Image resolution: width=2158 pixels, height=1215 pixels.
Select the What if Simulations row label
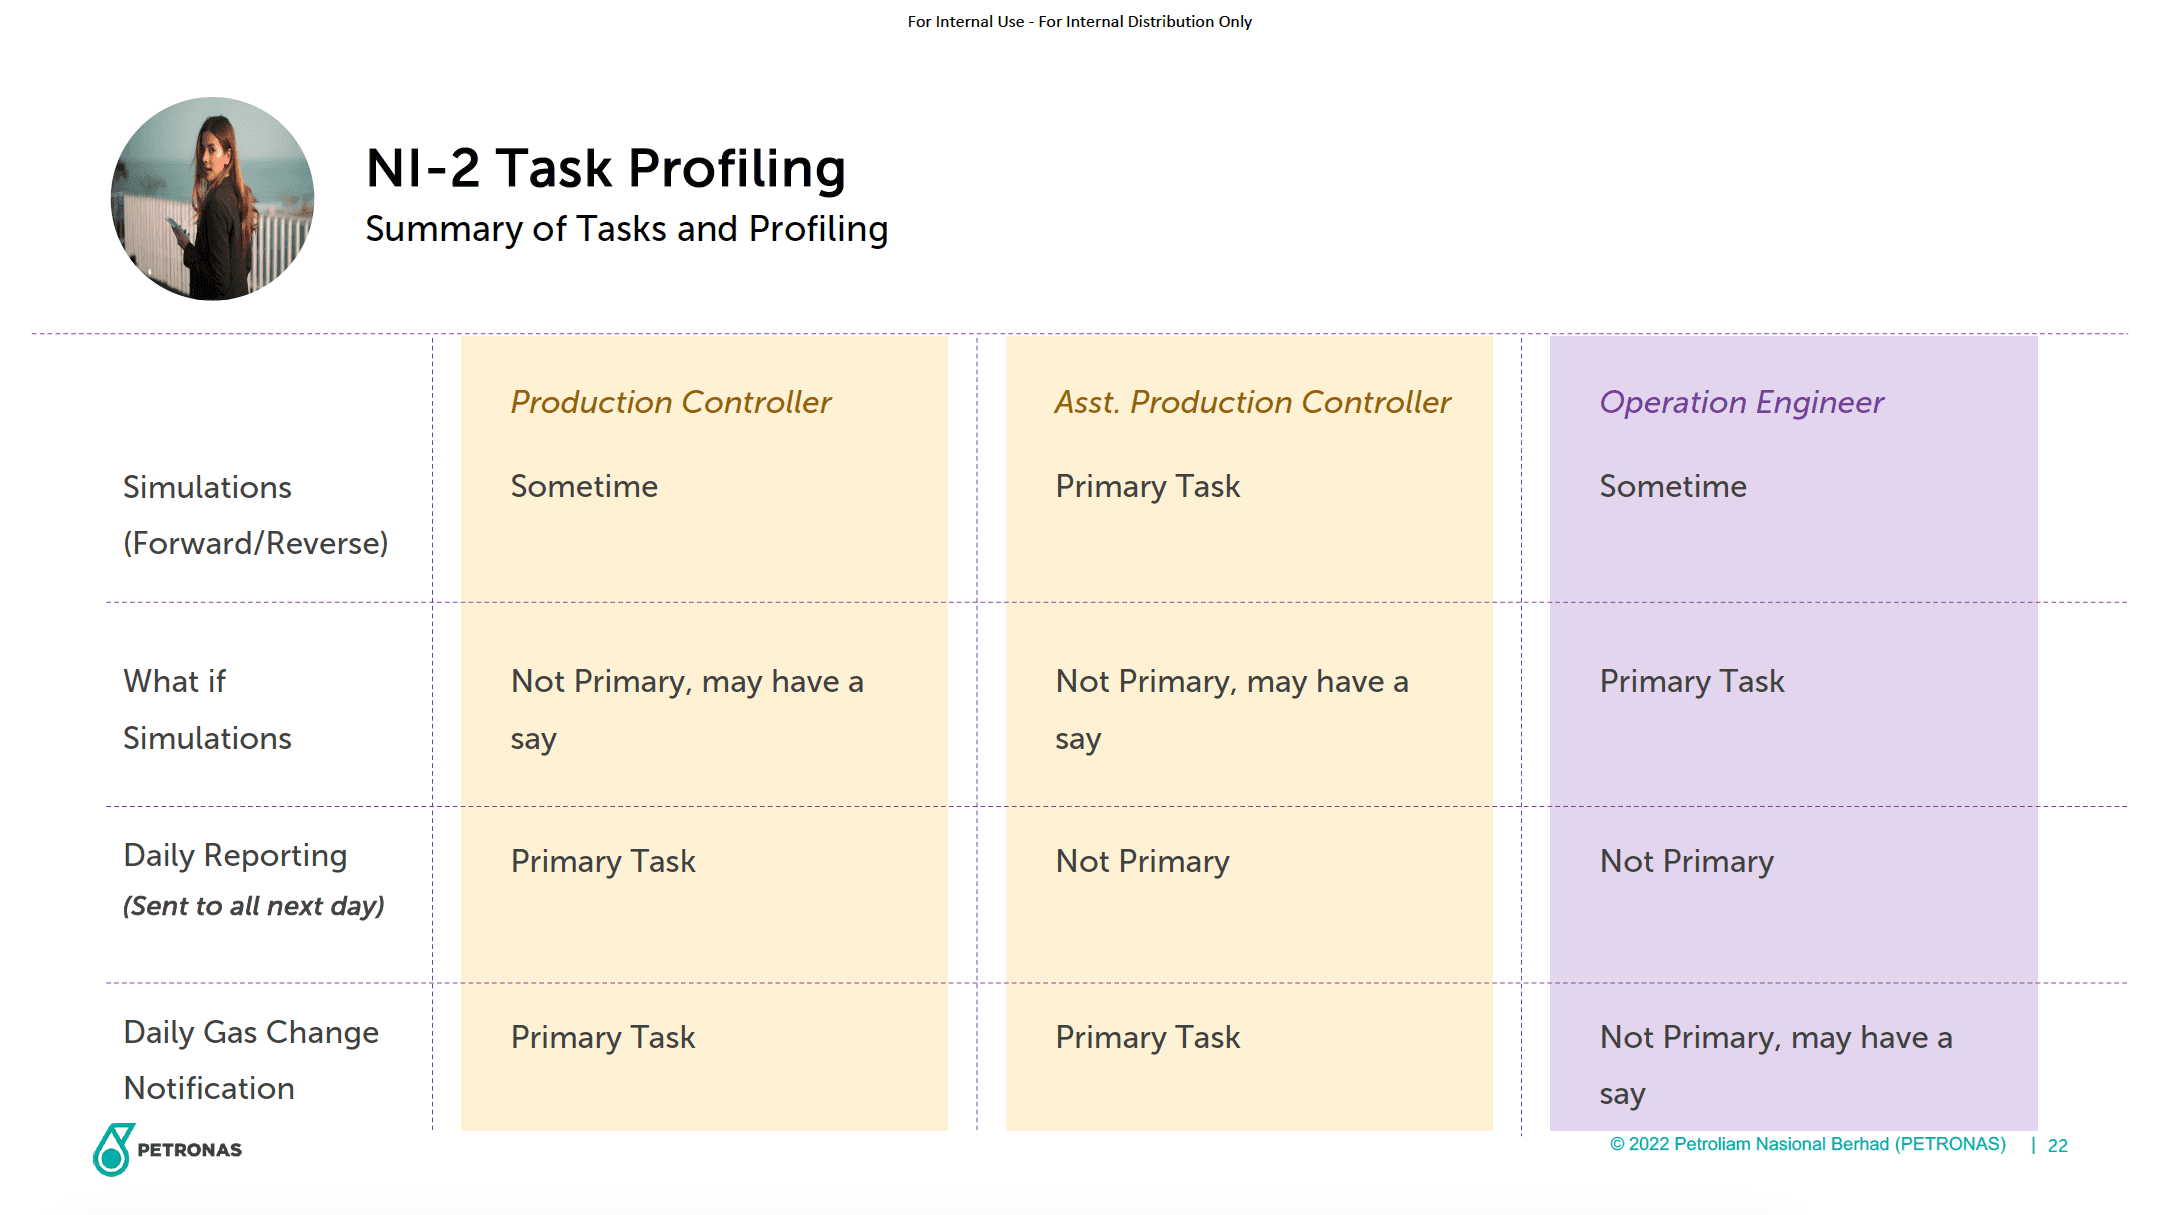point(207,709)
